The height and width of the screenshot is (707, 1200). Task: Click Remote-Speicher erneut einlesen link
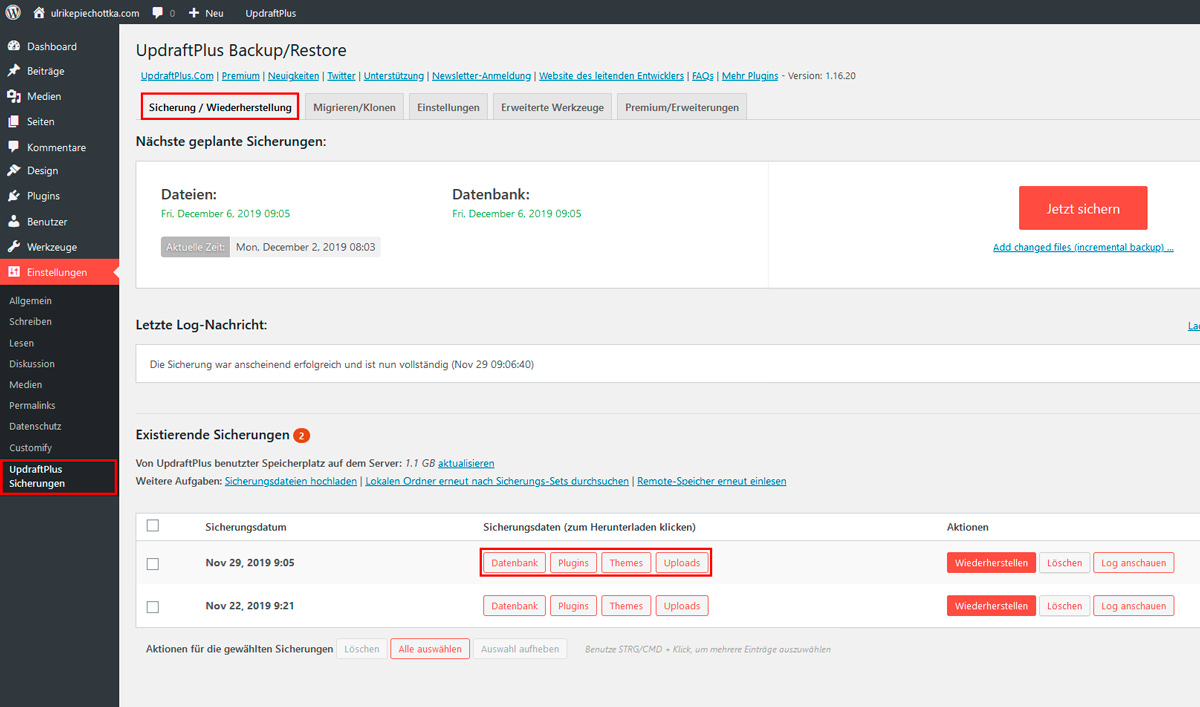(712, 481)
